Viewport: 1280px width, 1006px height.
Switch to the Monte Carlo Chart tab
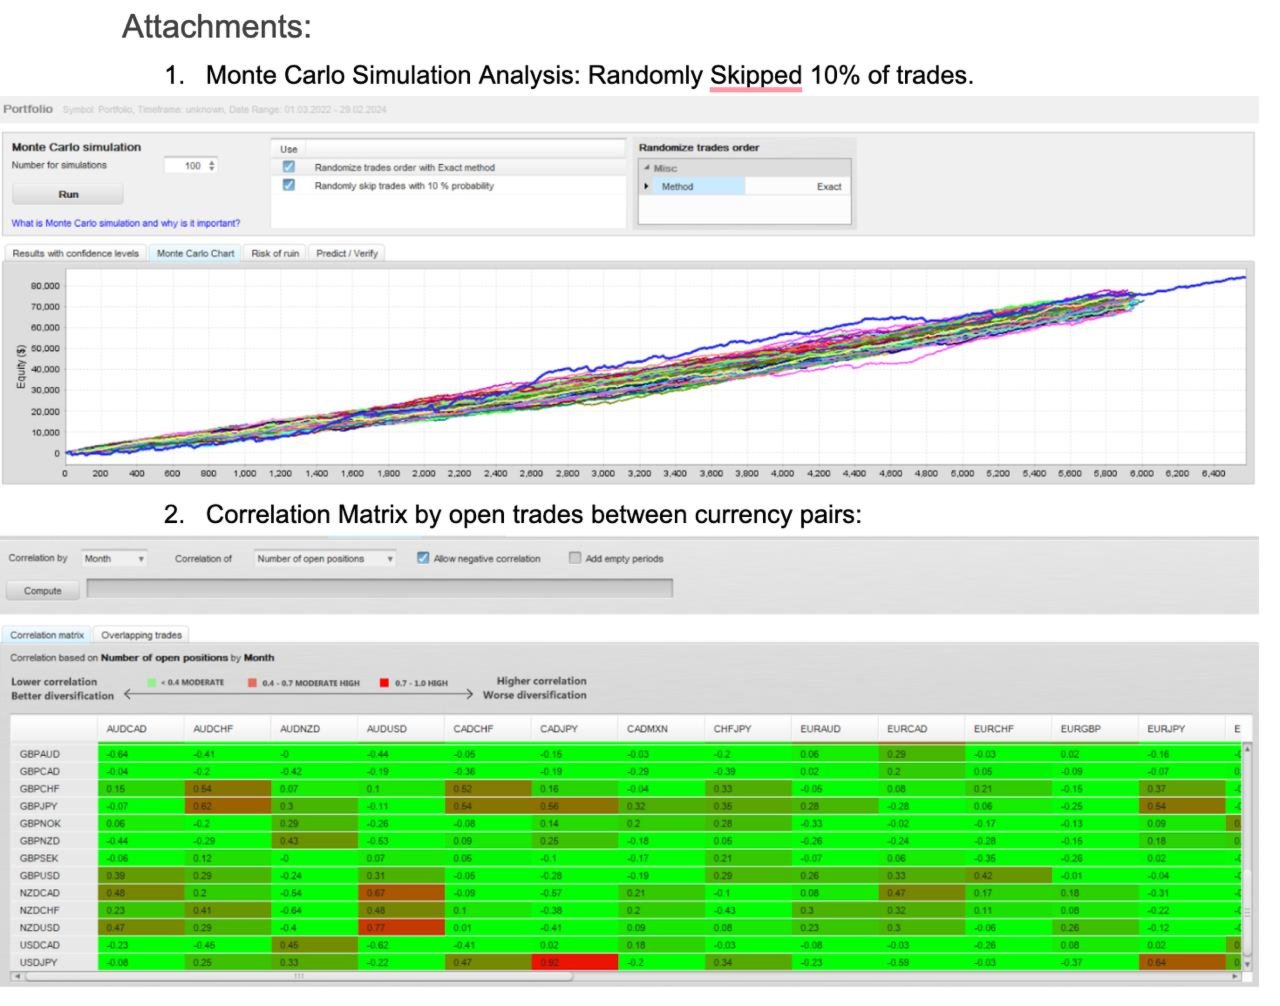[x=195, y=253]
